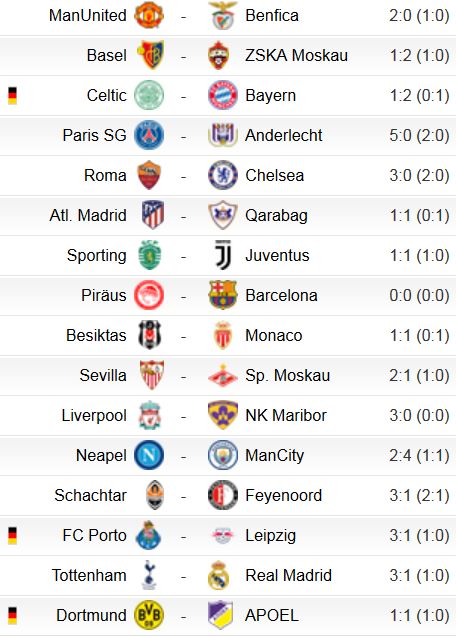
Task: Click the Borussia Dortmund BVB logo
Action: point(149,615)
